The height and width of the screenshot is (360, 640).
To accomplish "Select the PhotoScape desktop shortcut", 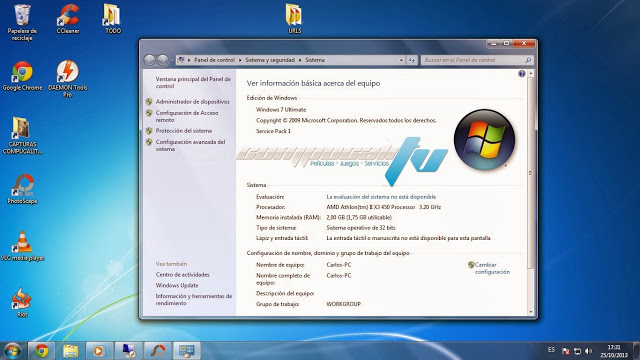I will click(x=22, y=189).
